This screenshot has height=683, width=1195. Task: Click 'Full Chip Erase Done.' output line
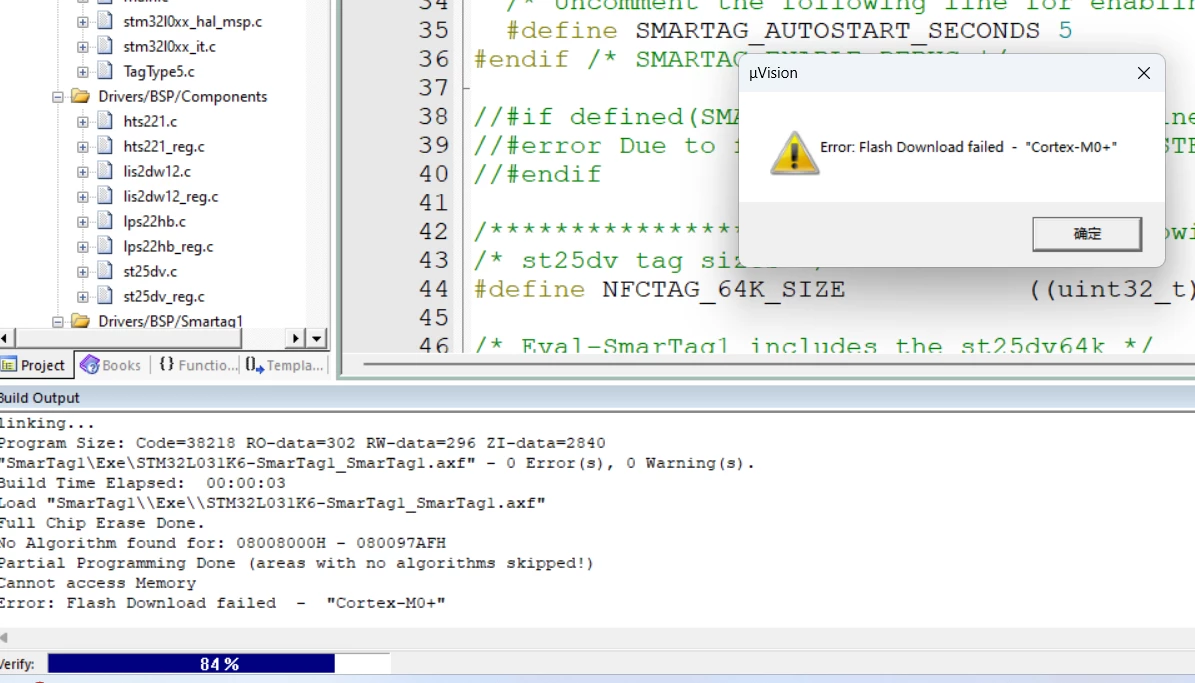point(102,524)
